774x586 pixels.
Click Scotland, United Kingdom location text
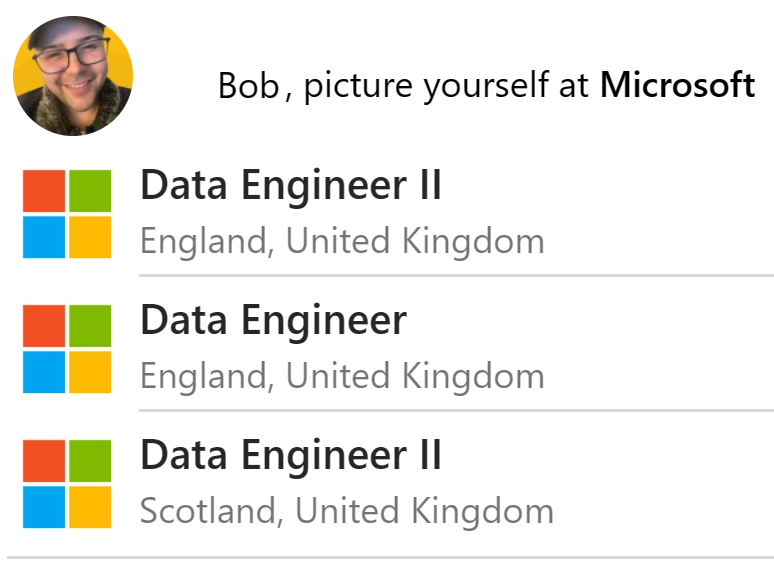[x=346, y=511]
